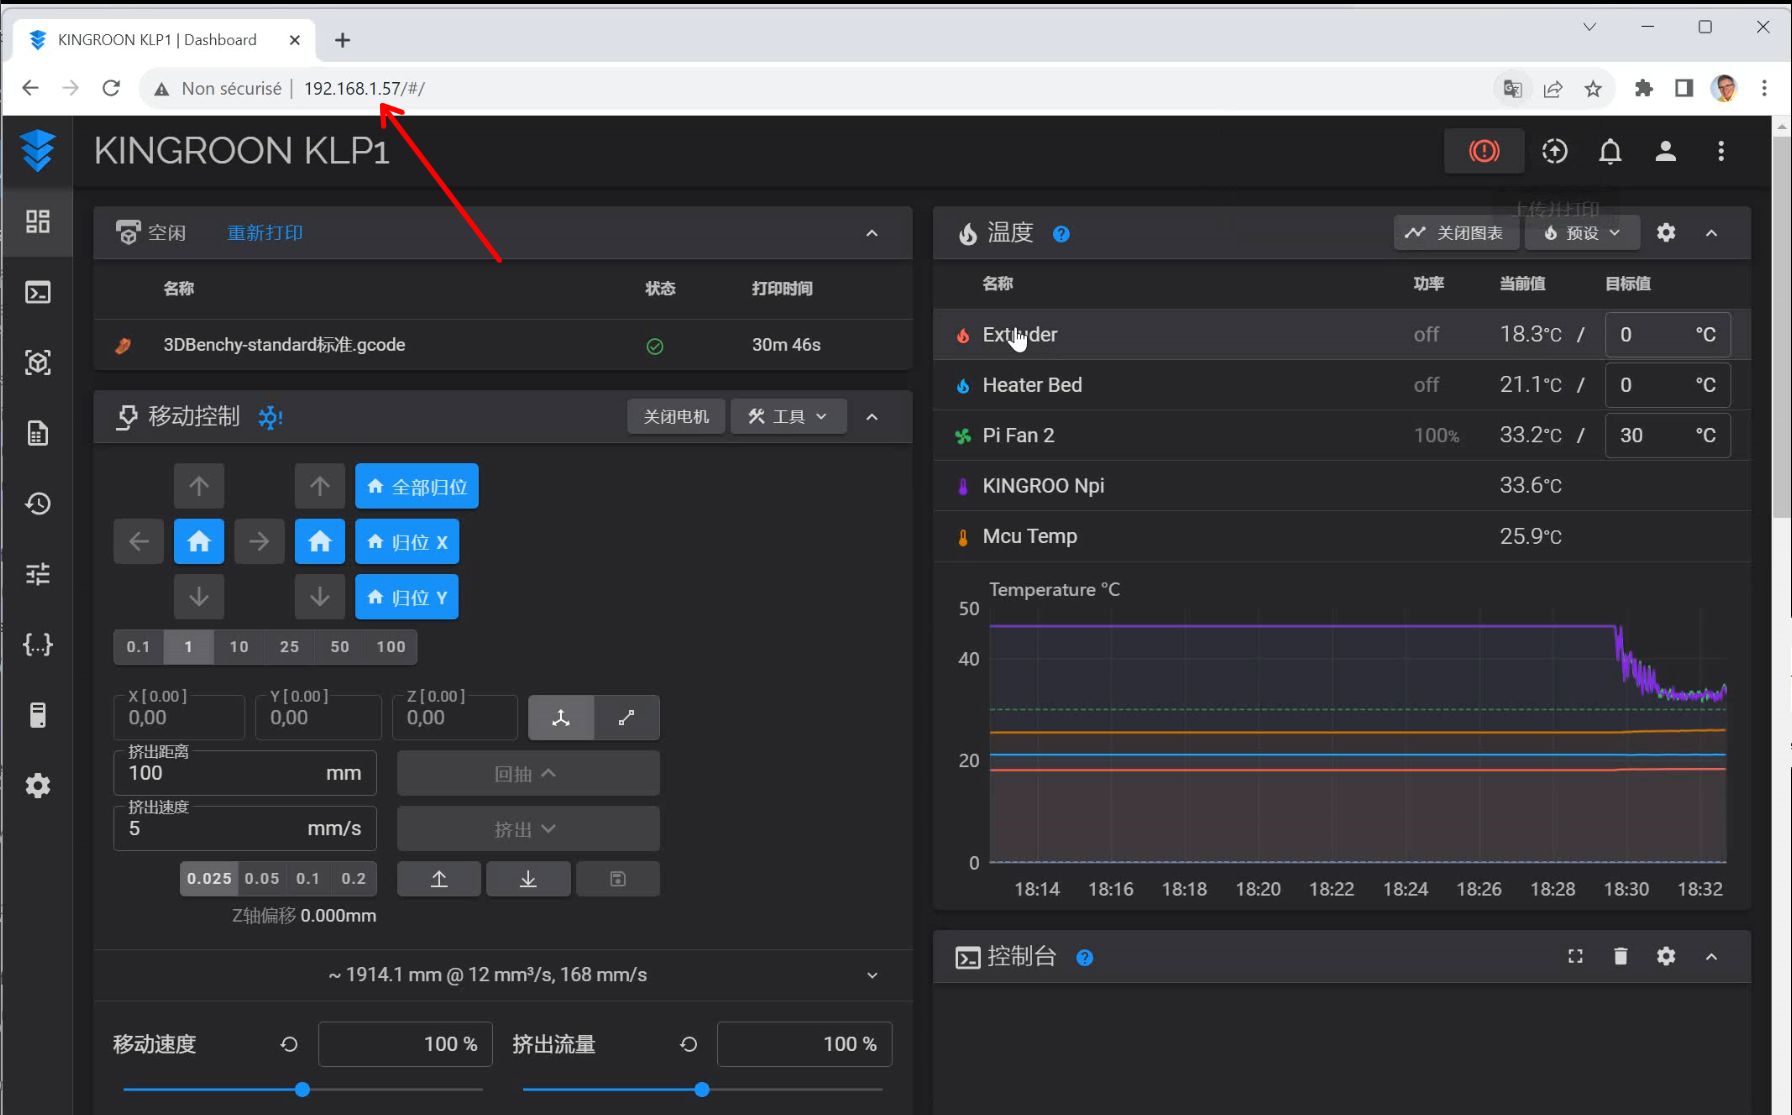Open the upload and print icon

(x=1554, y=151)
